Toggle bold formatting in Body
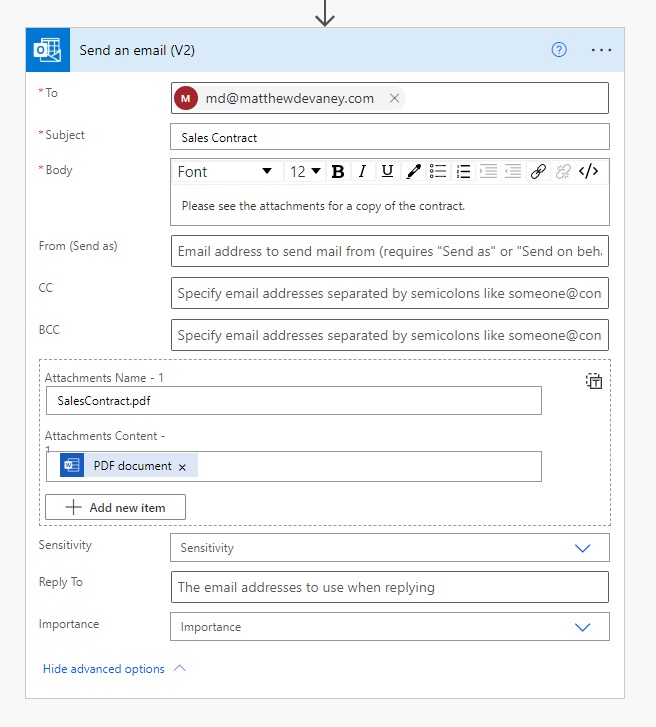Screen dimensions: 656x727 (338, 172)
